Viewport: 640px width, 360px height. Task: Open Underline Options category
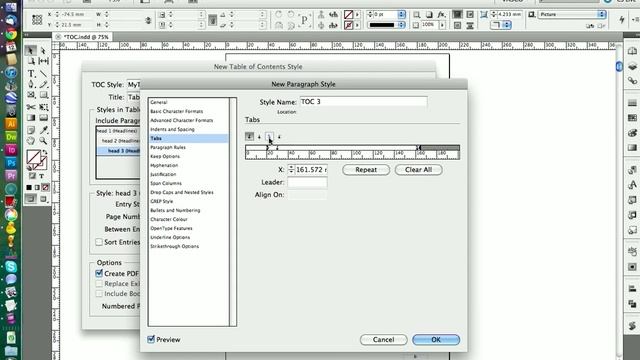pyautogui.click(x=170, y=237)
